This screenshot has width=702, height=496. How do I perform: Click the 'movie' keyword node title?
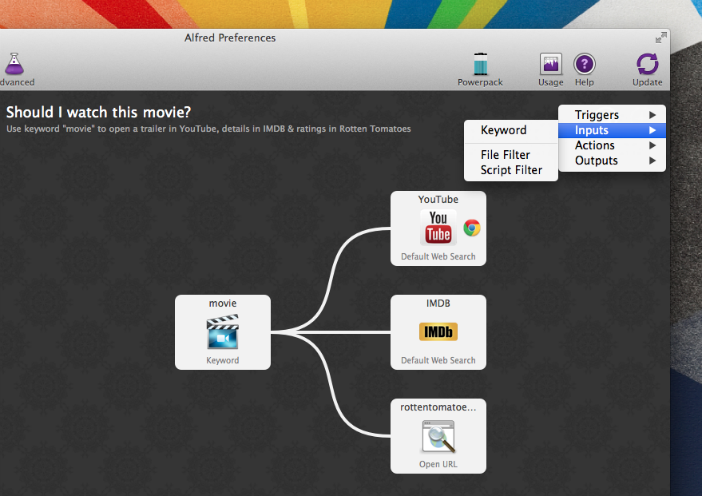(223, 304)
